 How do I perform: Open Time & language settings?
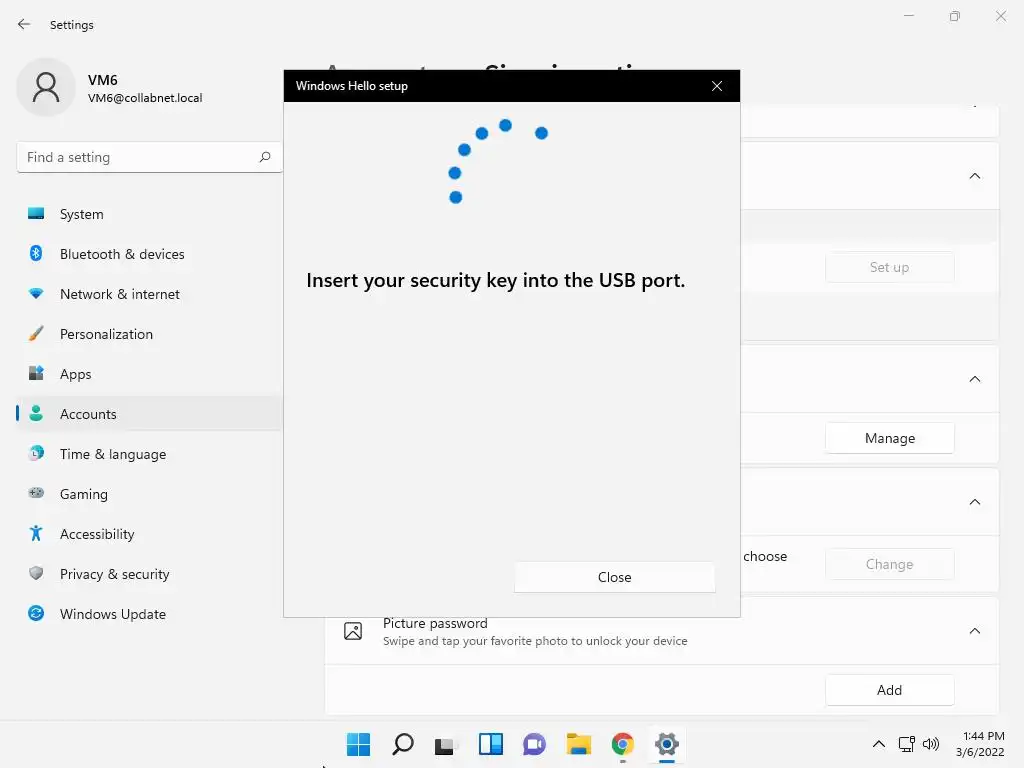150,454
